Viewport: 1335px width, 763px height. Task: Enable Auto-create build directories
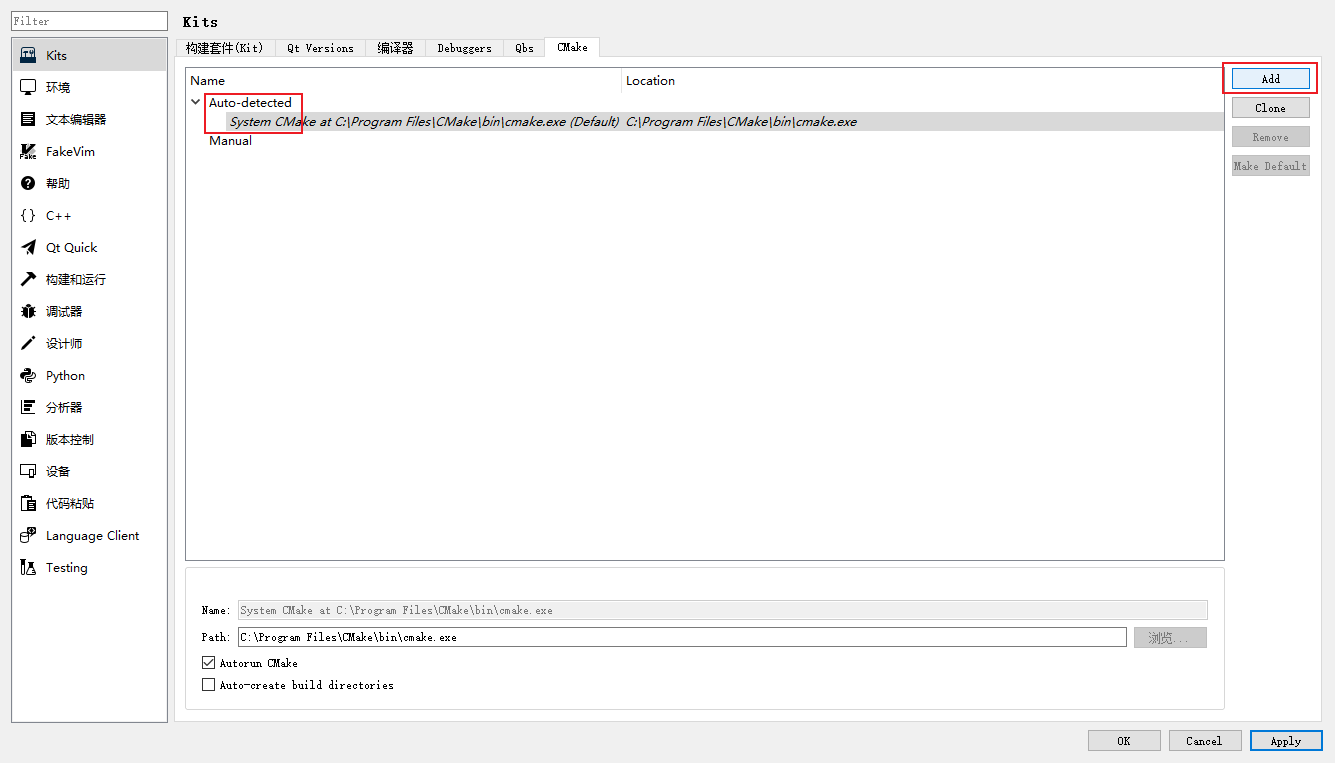pyautogui.click(x=209, y=684)
